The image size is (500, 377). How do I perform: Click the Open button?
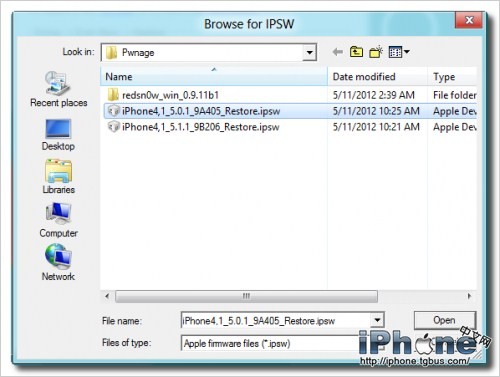coord(445,320)
